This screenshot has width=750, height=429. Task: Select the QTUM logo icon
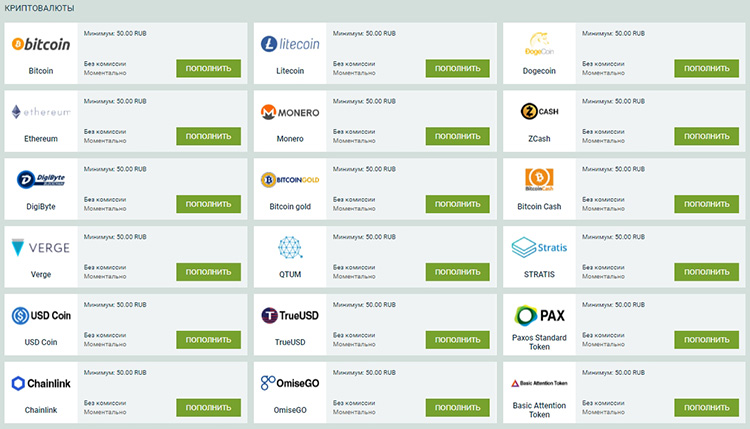[290, 247]
